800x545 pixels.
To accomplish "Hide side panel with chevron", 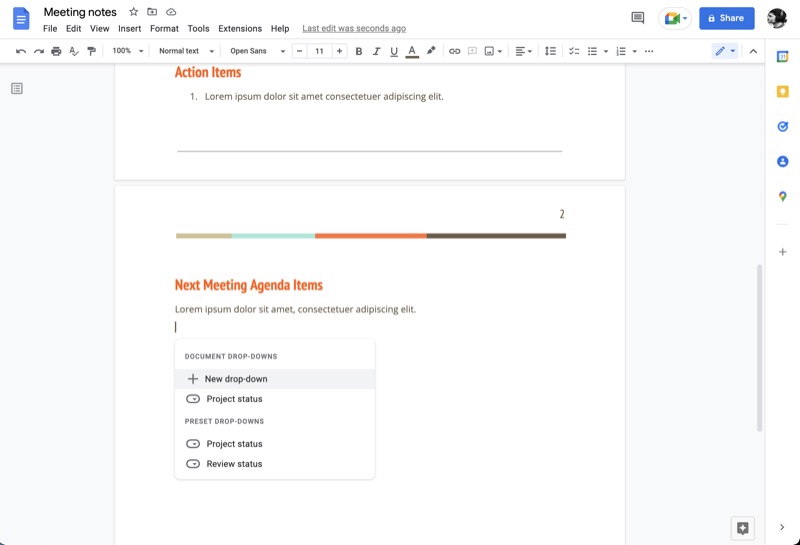I will click(x=782, y=527).
